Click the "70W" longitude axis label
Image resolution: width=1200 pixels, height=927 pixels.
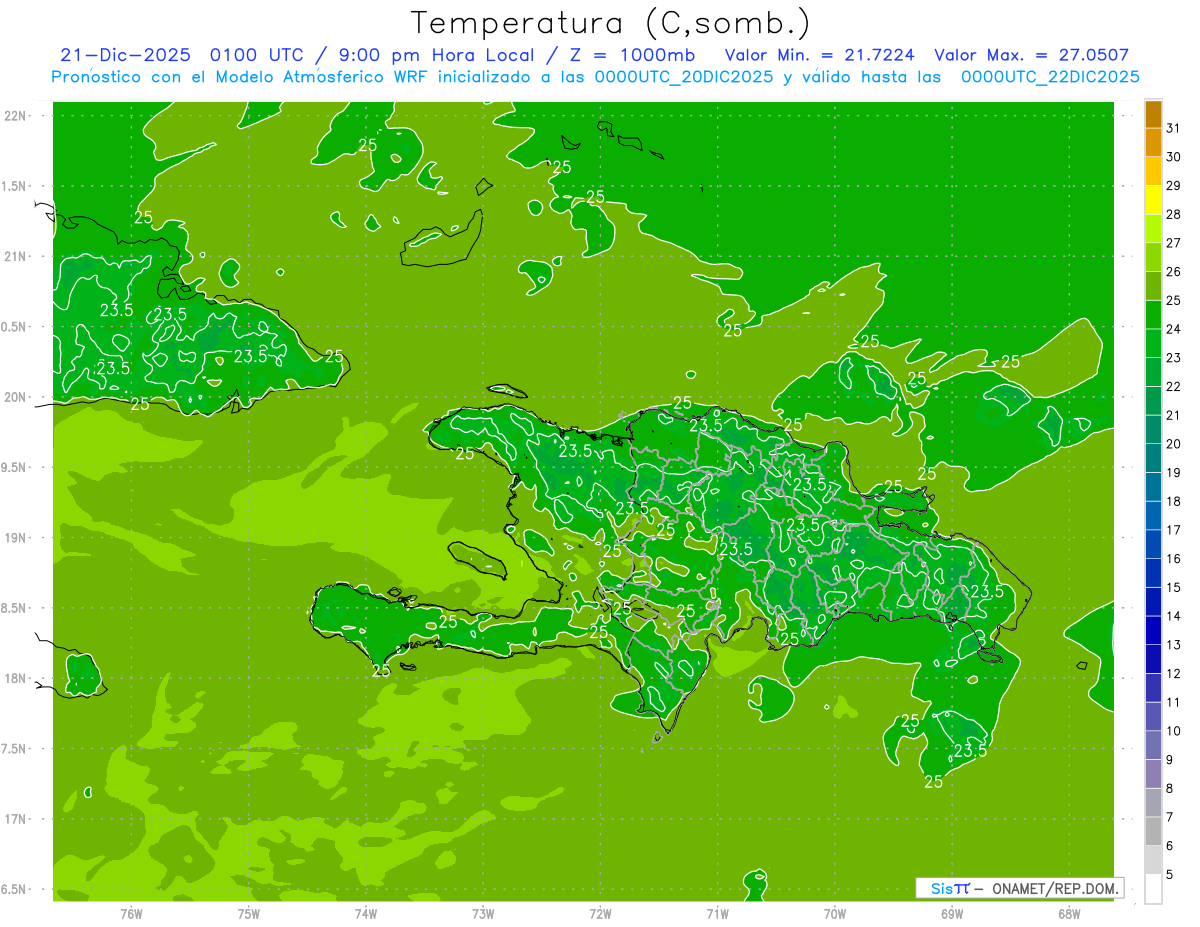tap(834, 913)
